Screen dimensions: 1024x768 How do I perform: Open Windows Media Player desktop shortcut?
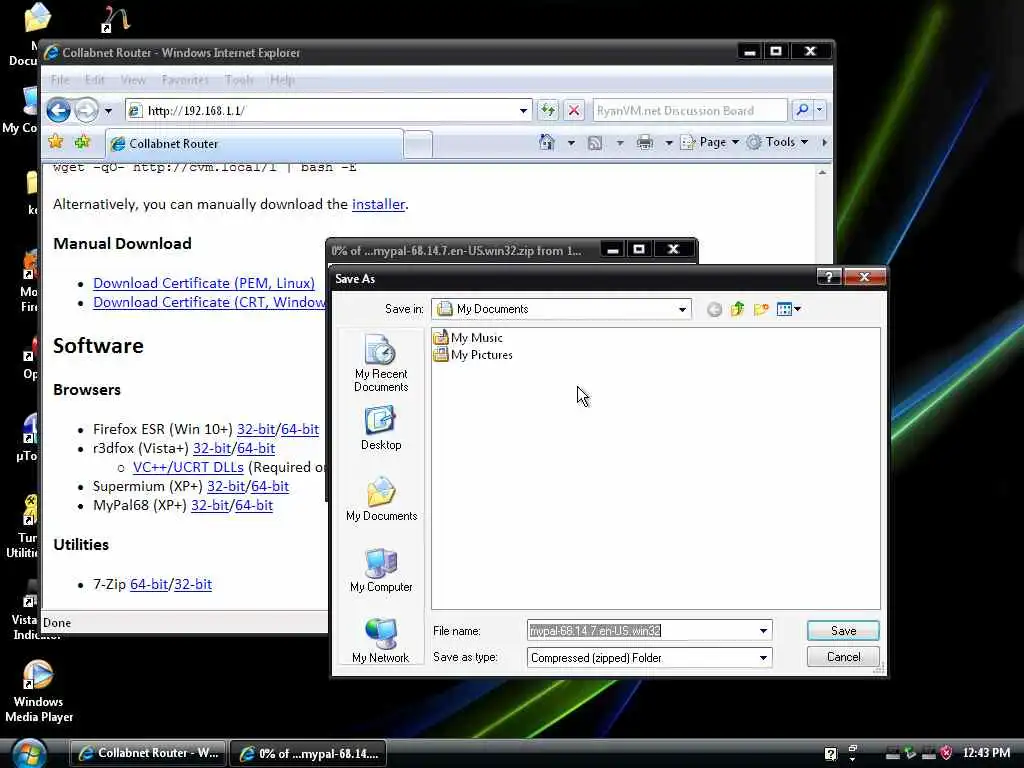pyautogui.click(x=39, y=692)
